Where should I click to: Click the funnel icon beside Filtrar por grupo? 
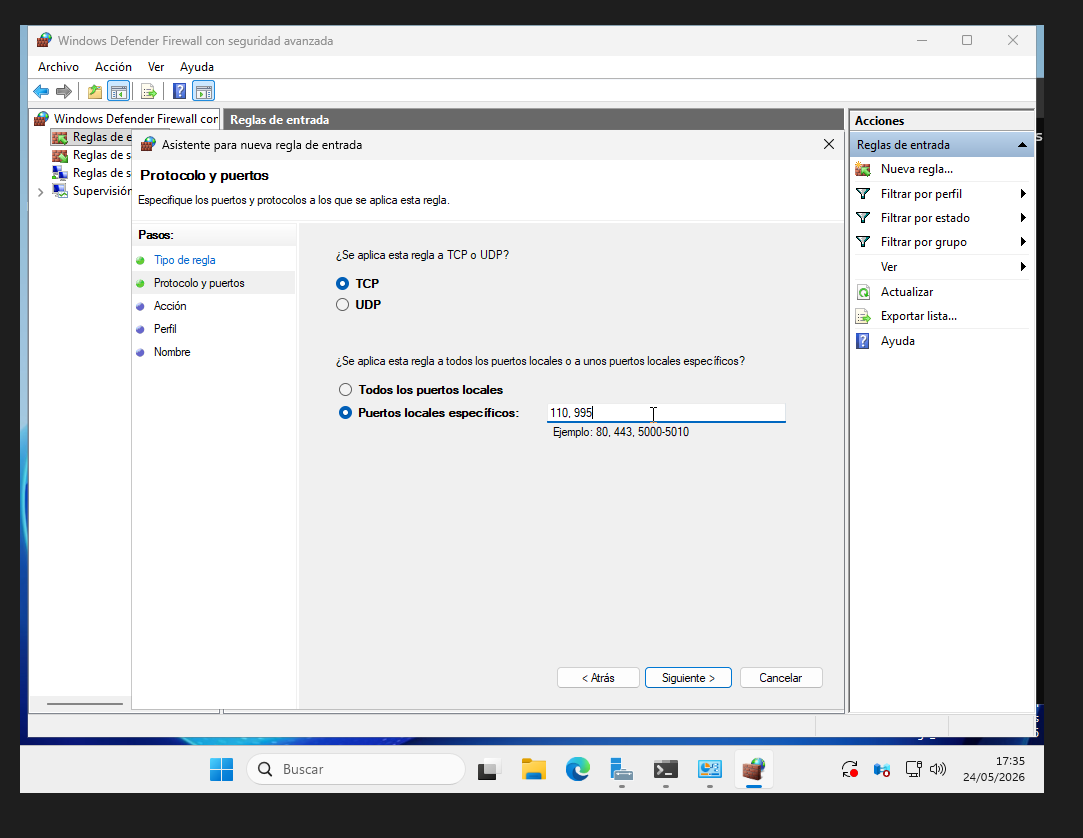pyautogui.click(x=863, y=242)
